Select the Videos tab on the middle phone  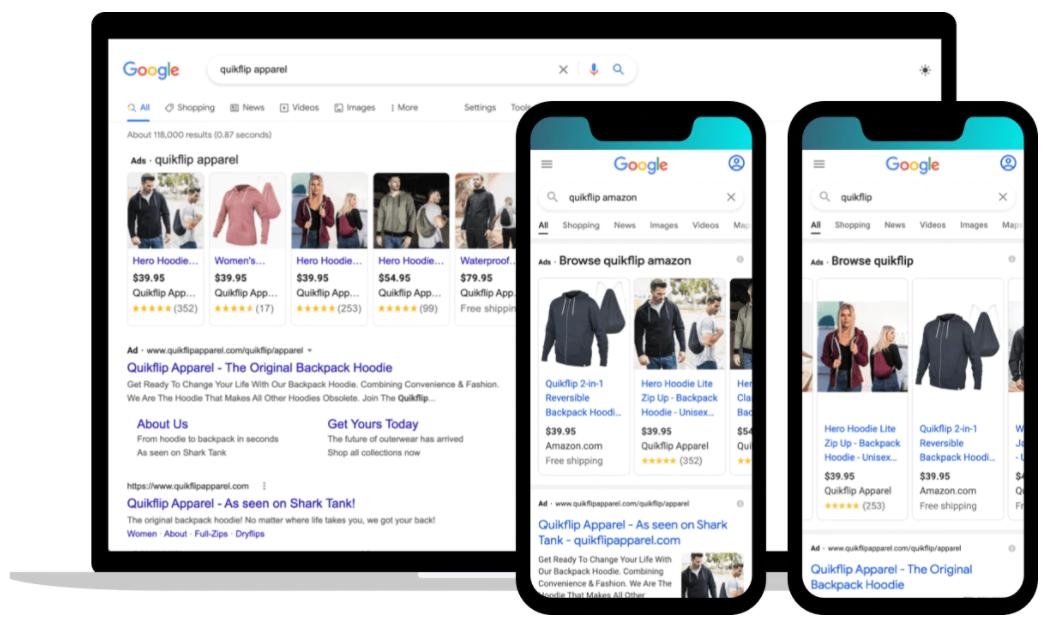705,226
